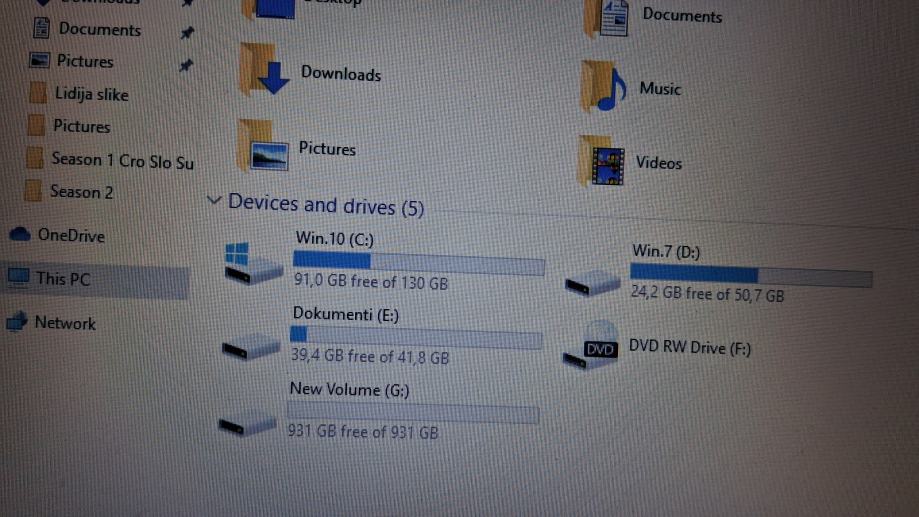Open the Videos folder icon
Image resolution: width=919 pixels, height=517 pixels.
coord(601,161)
